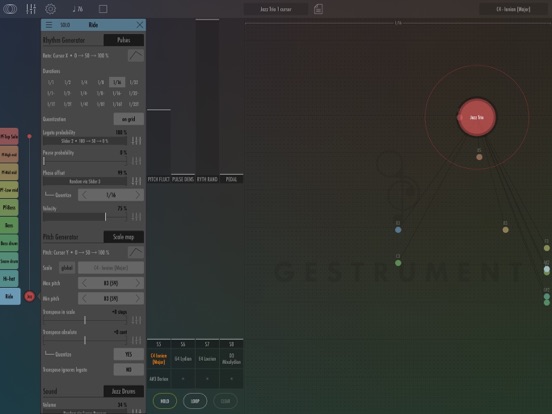Click the tempo note icon showing 76
Image resolution: width=552 pixels, height=414 pixels.
pyautogui.click(x=77, y=9)
